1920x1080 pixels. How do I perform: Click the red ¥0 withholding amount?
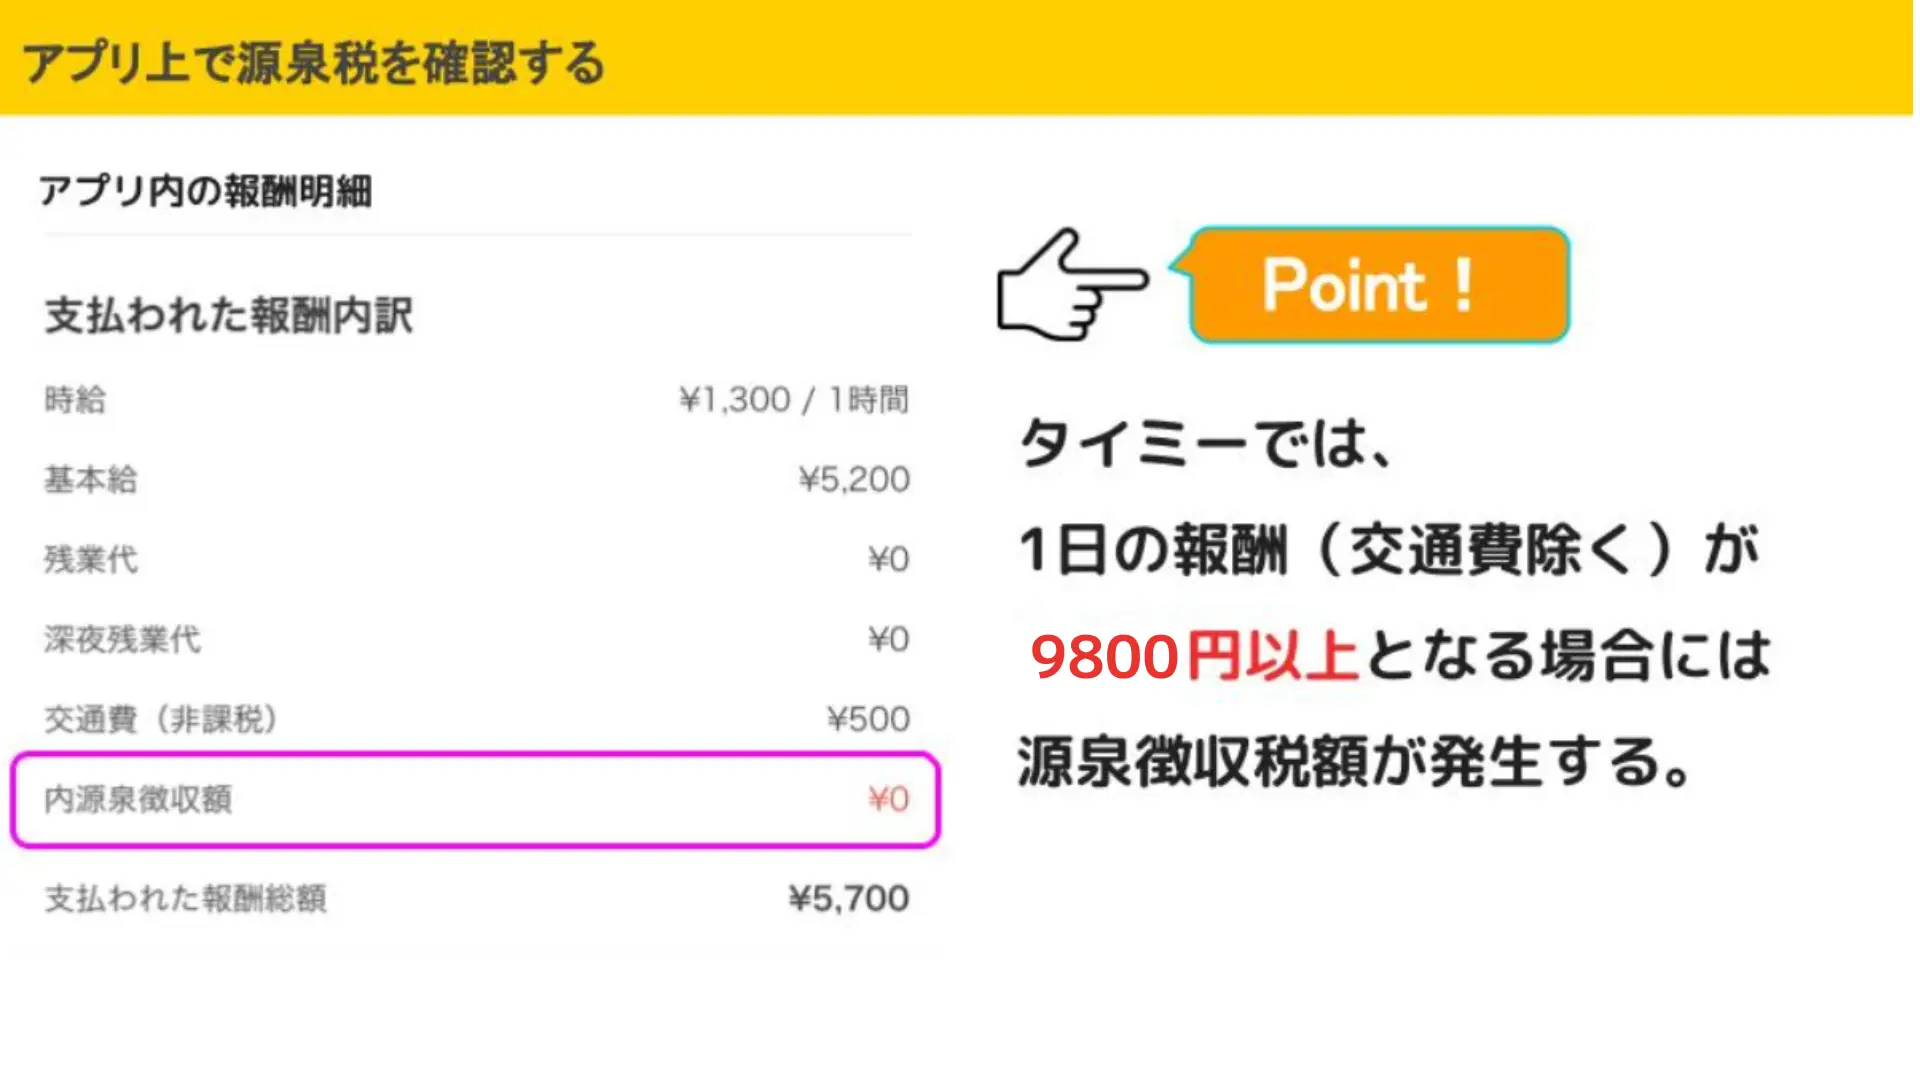[x=888, y=799]
